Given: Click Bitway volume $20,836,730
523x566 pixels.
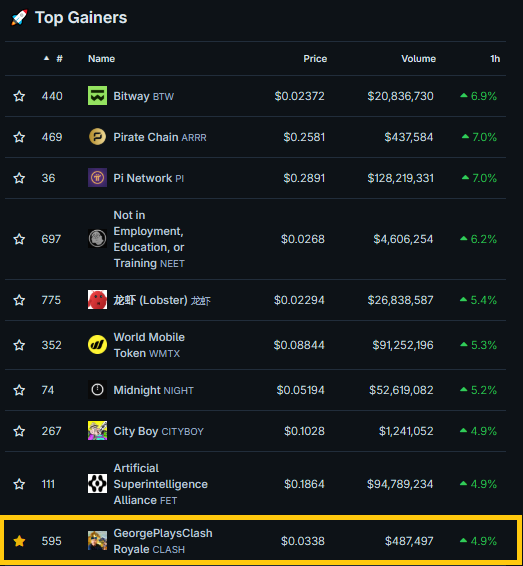Looking at the screenshot, I should coord(400,96).
